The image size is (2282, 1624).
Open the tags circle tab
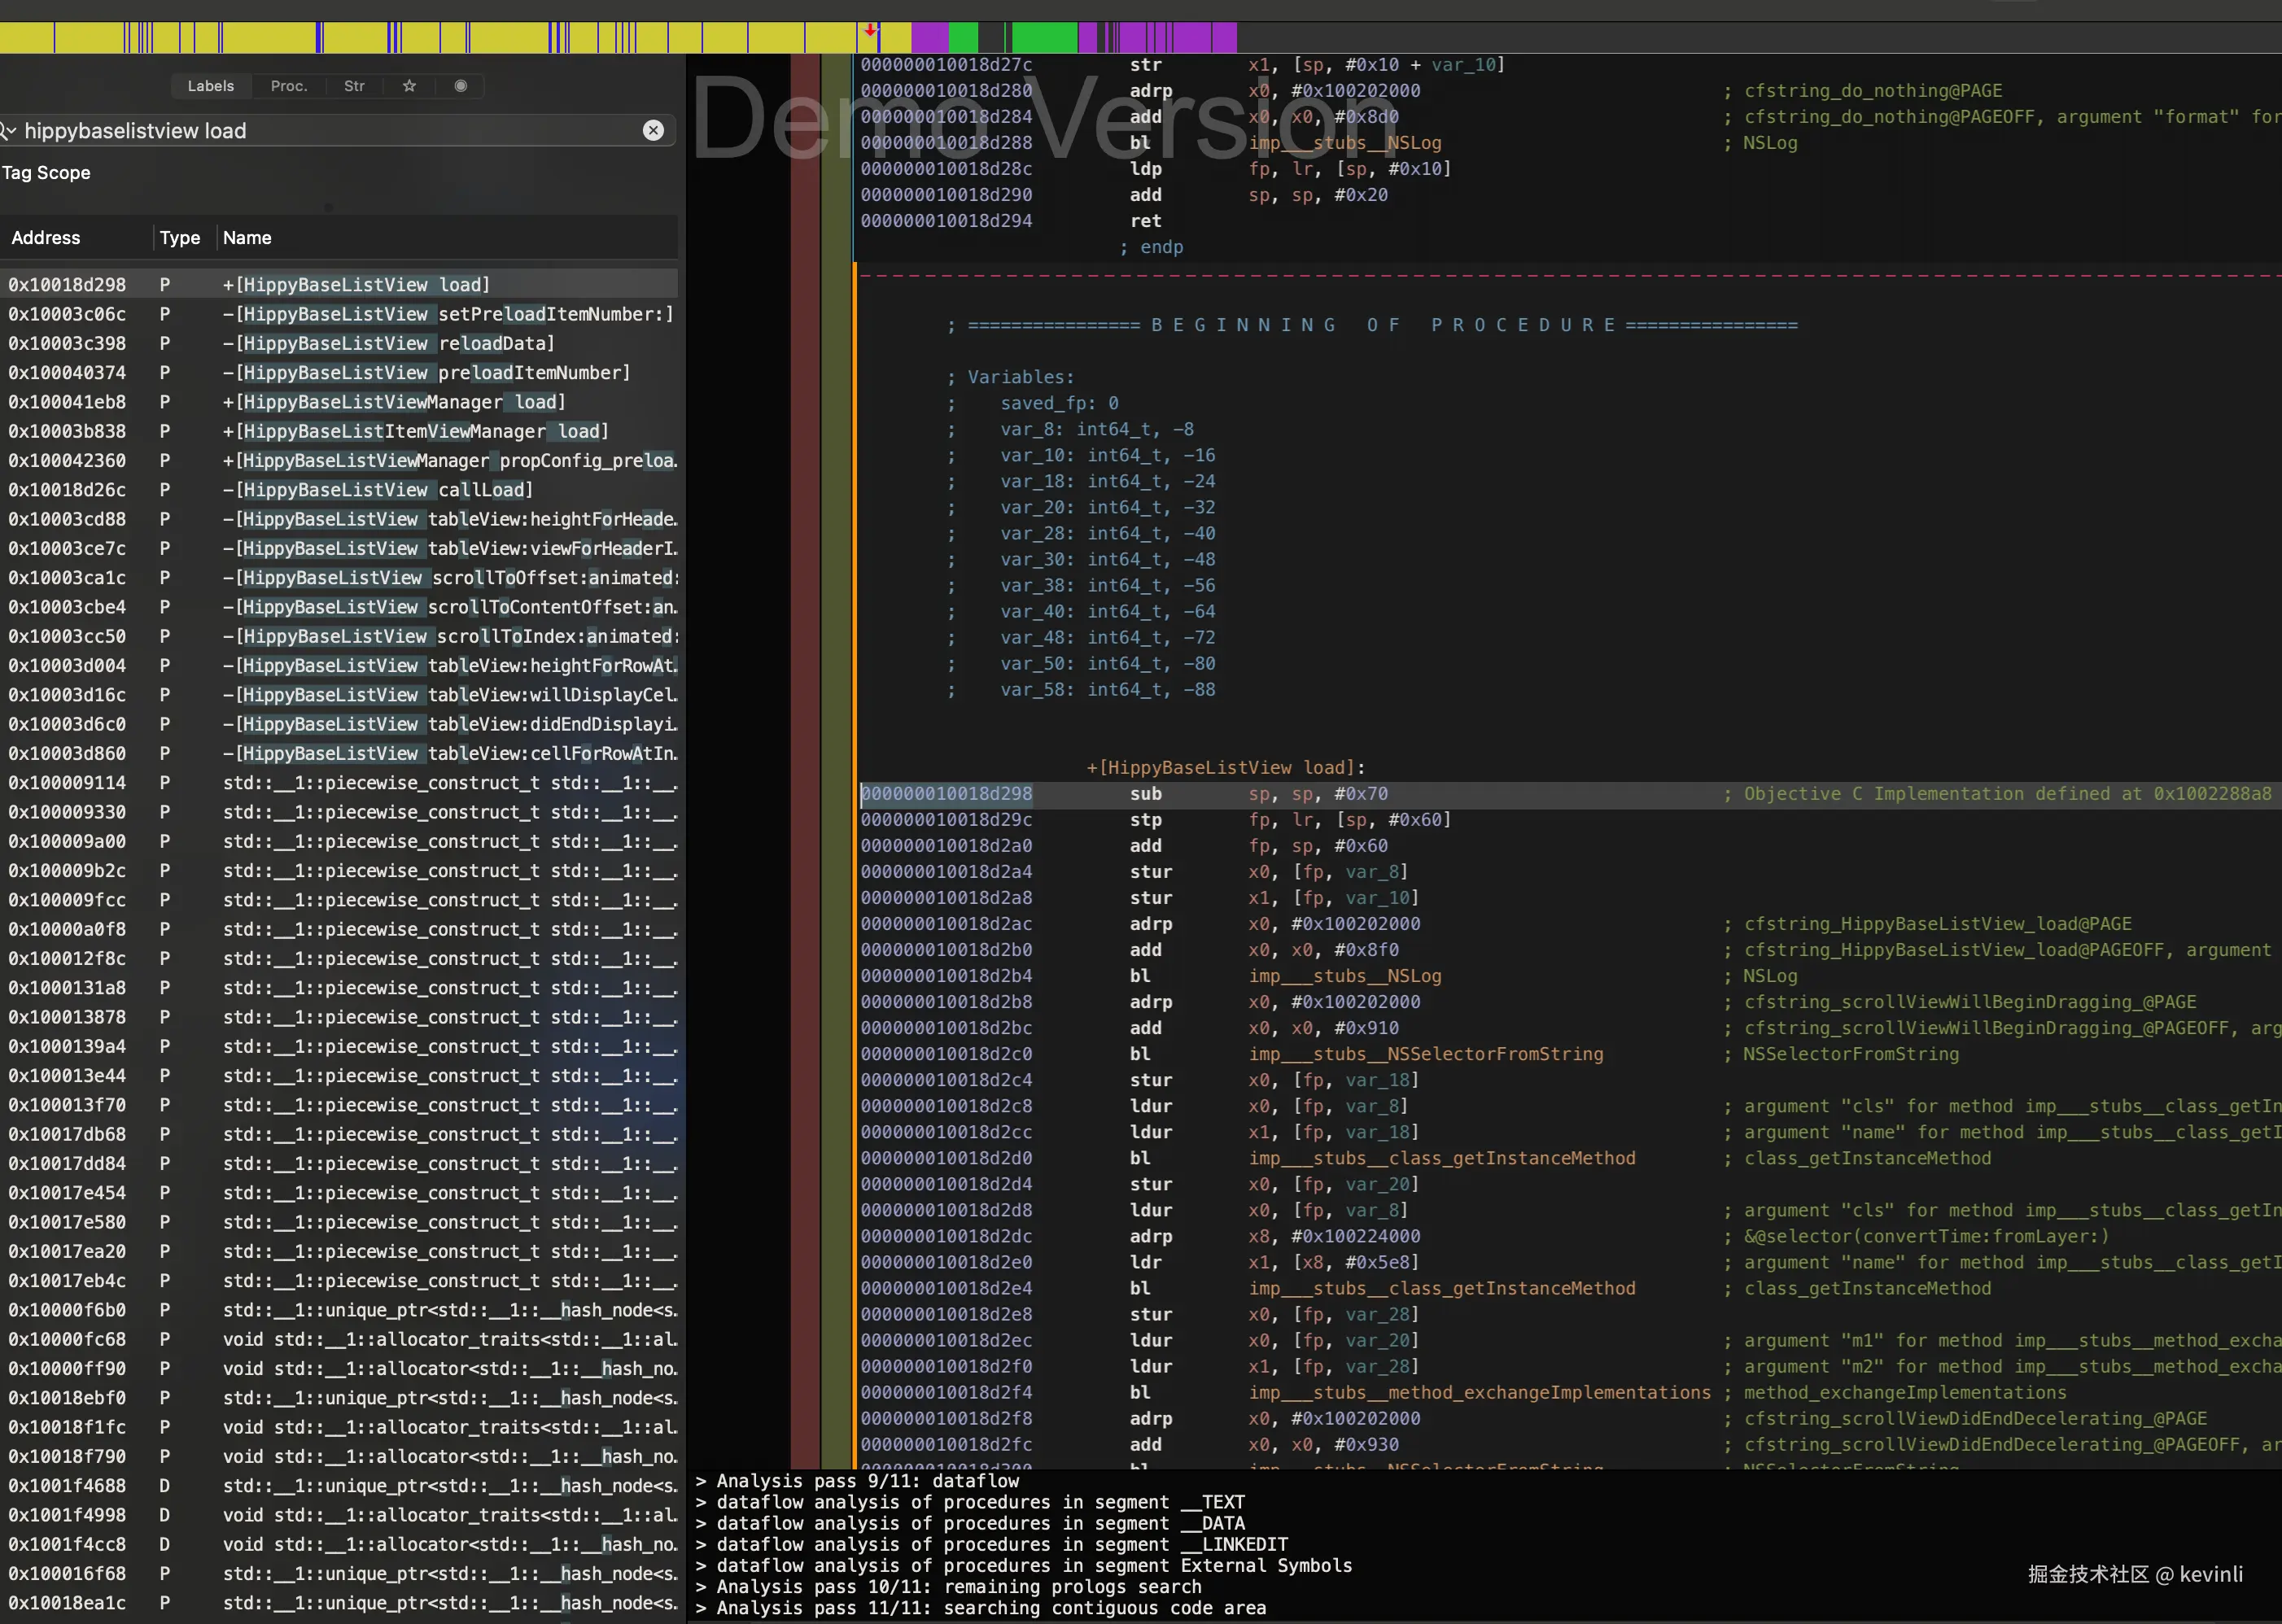[460, 86]
